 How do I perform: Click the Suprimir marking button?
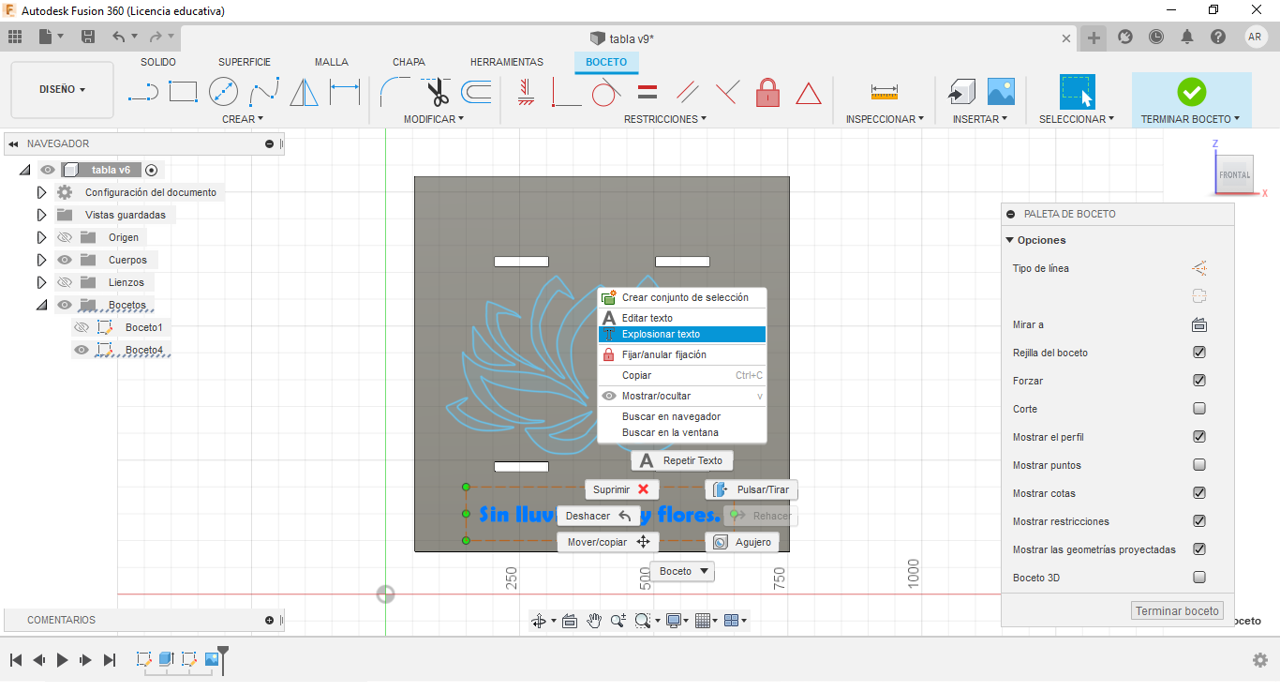pyautogui.click(x=622, y=490)
